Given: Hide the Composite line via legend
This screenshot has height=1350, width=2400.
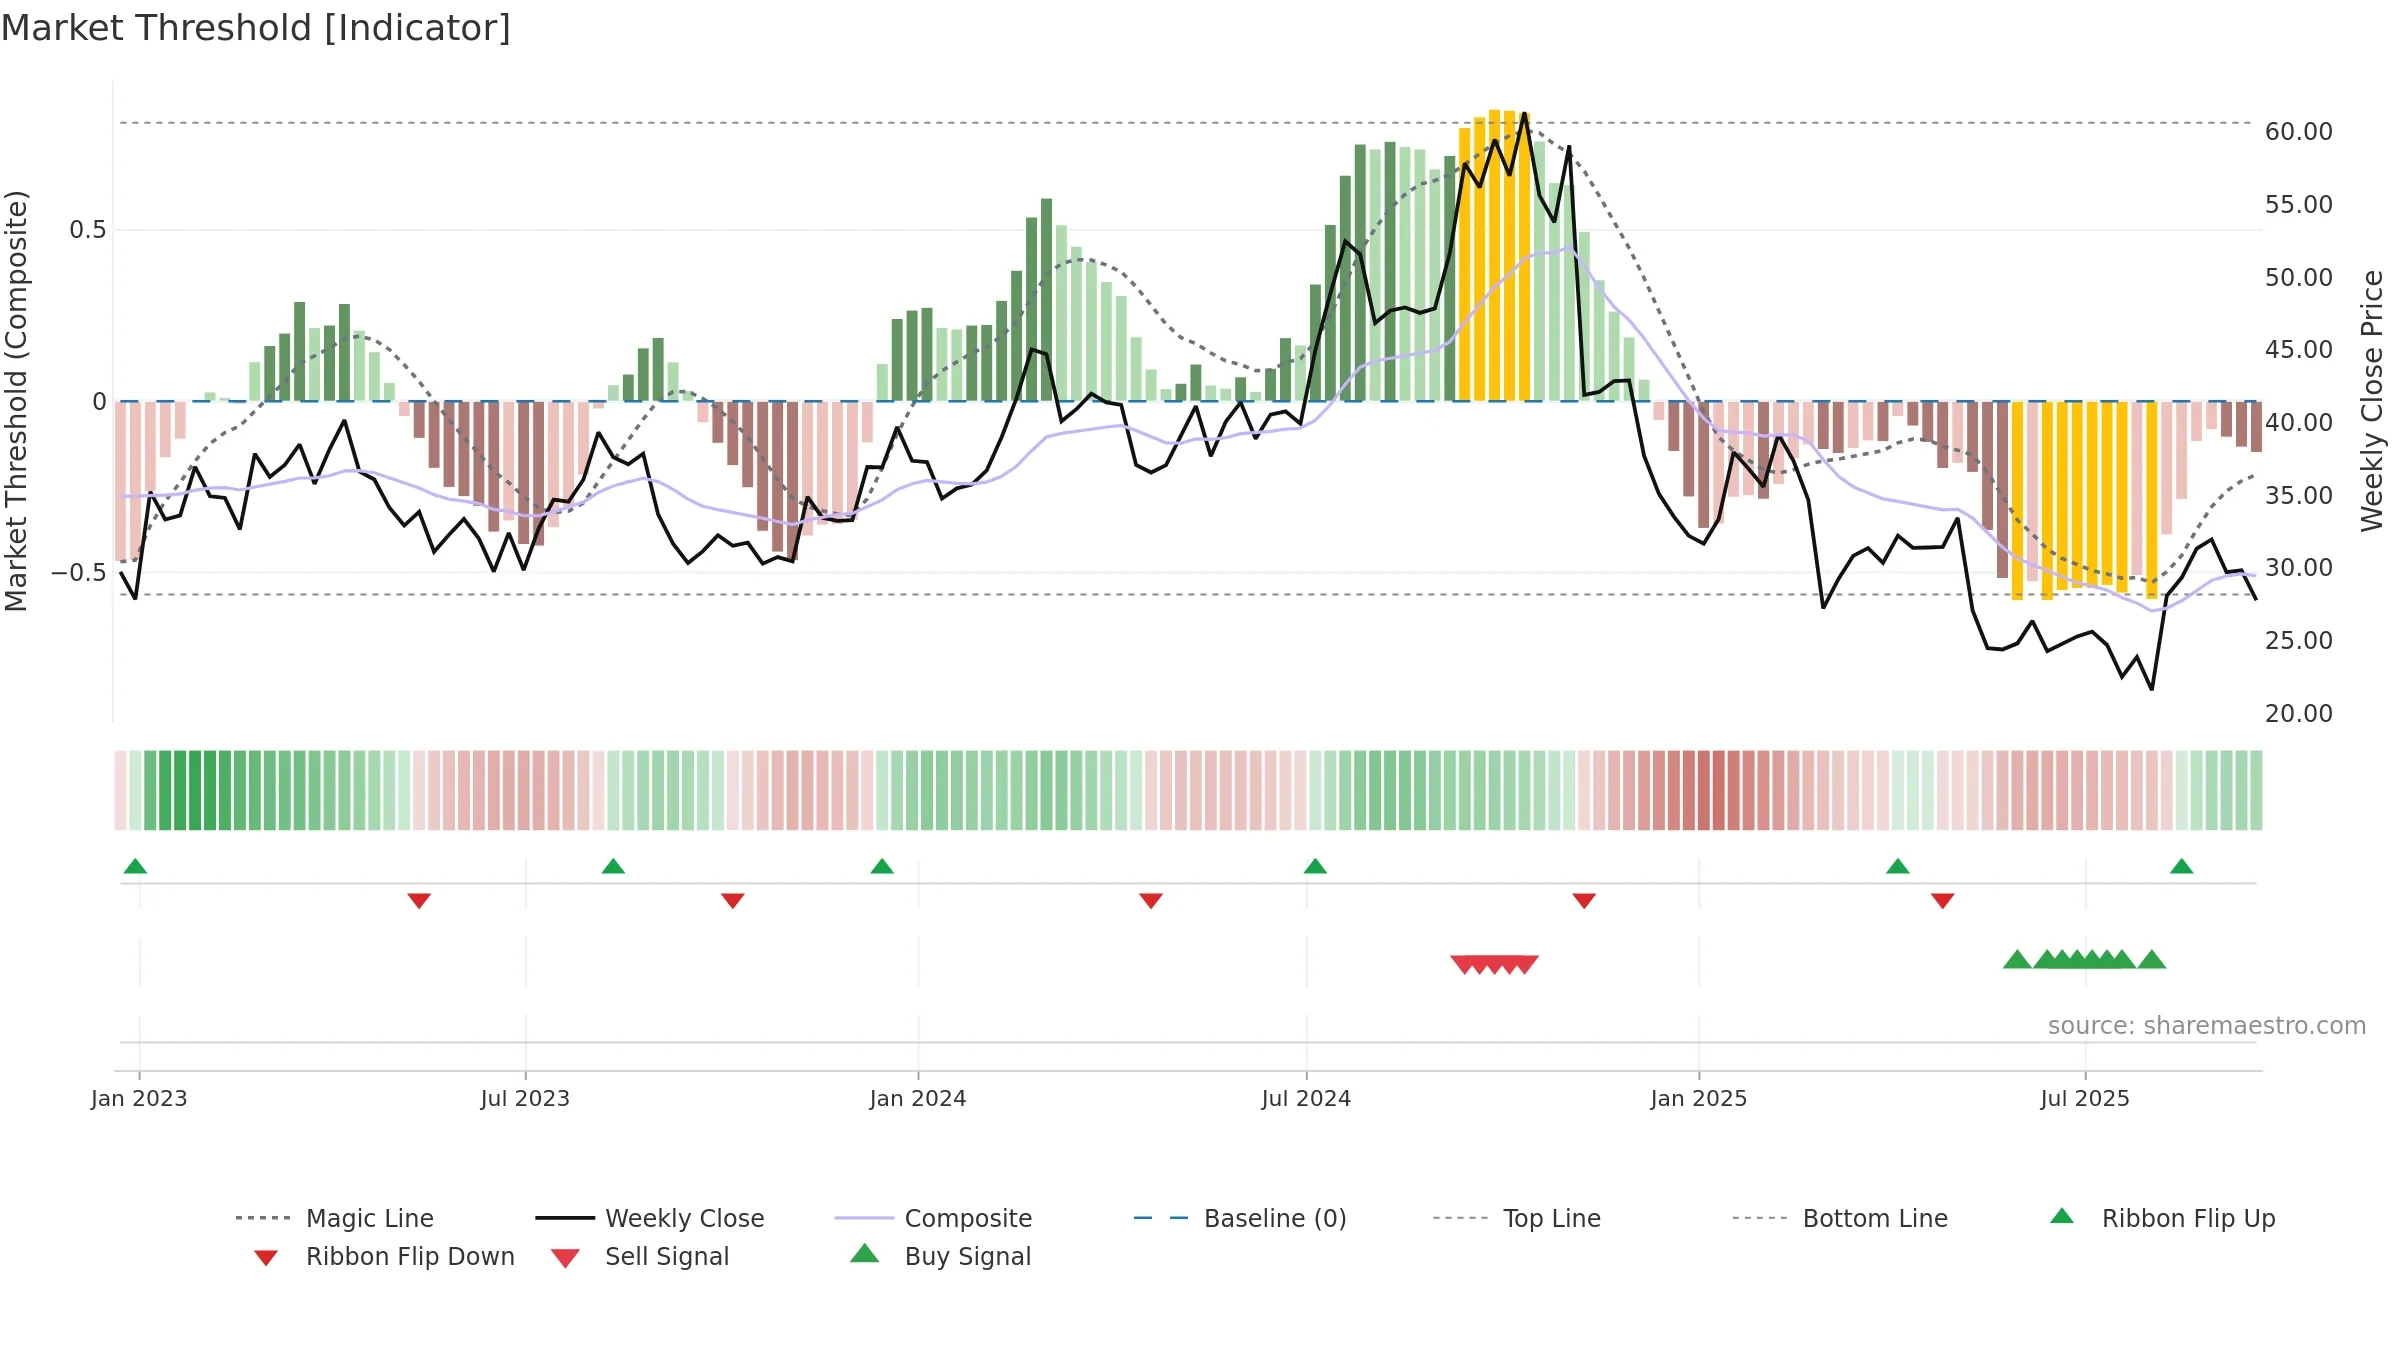Looking at the screenshot, I should pos(933,1218).
